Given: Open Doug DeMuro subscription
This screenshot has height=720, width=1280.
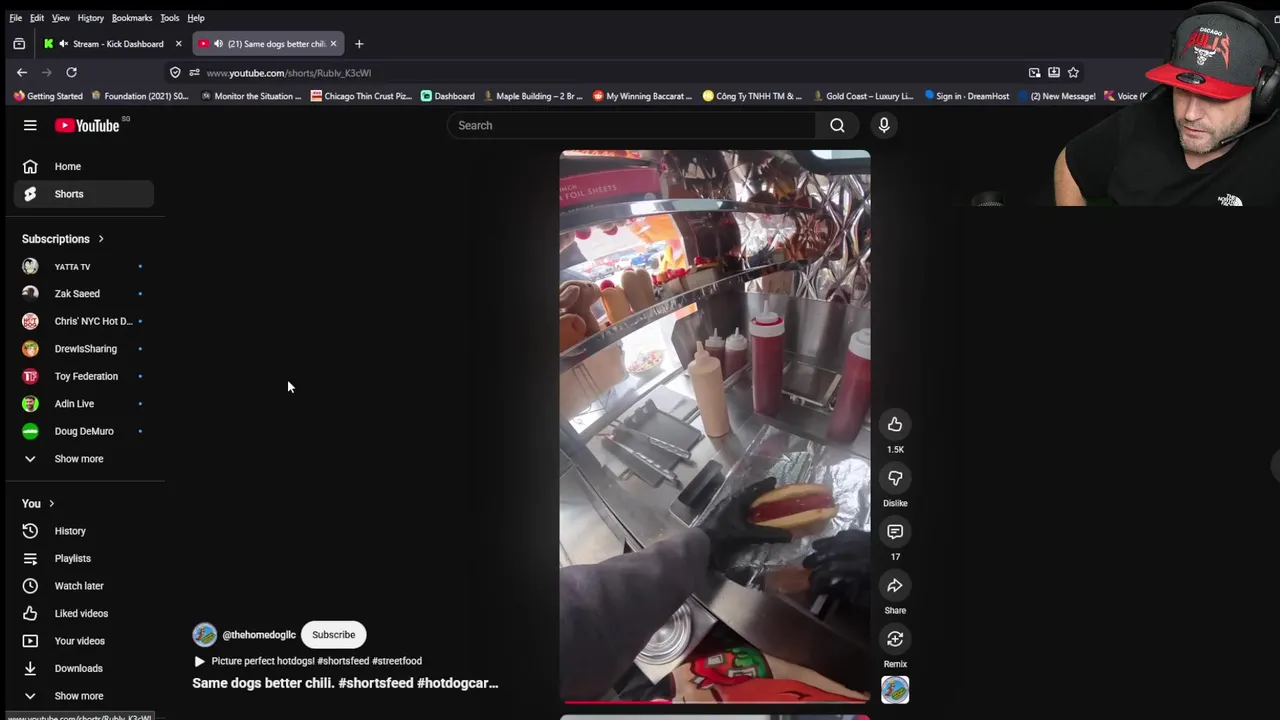Looking at the screenshot, I should click(x=84, y=431).
